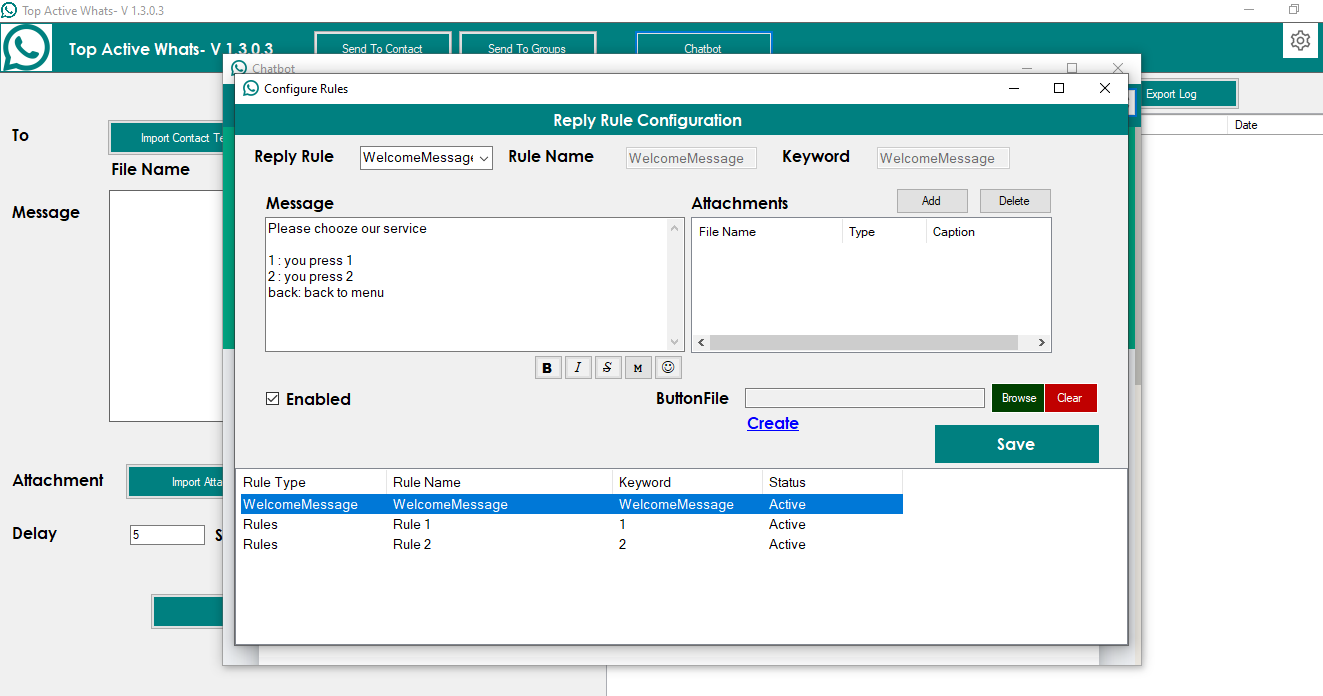Viewport: 1323px width, 696px height.
Task: Click Active status of Rule 2
Action: [x=787, y=544]
